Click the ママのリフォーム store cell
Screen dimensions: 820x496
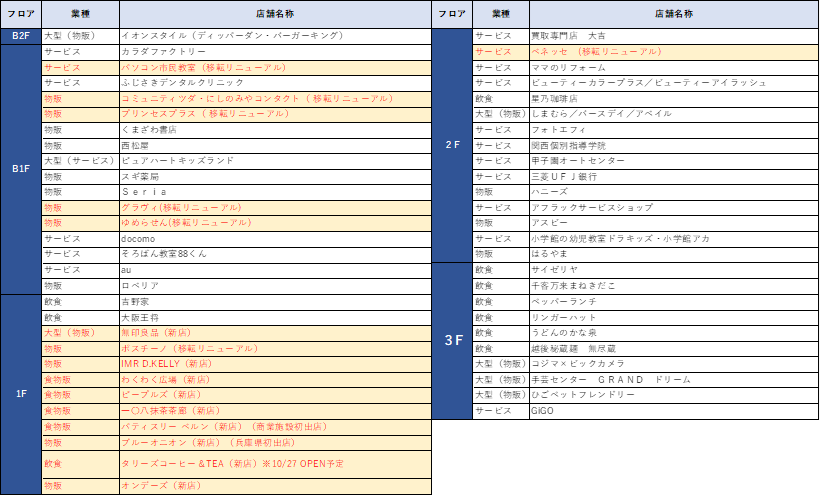coord(674,67)
